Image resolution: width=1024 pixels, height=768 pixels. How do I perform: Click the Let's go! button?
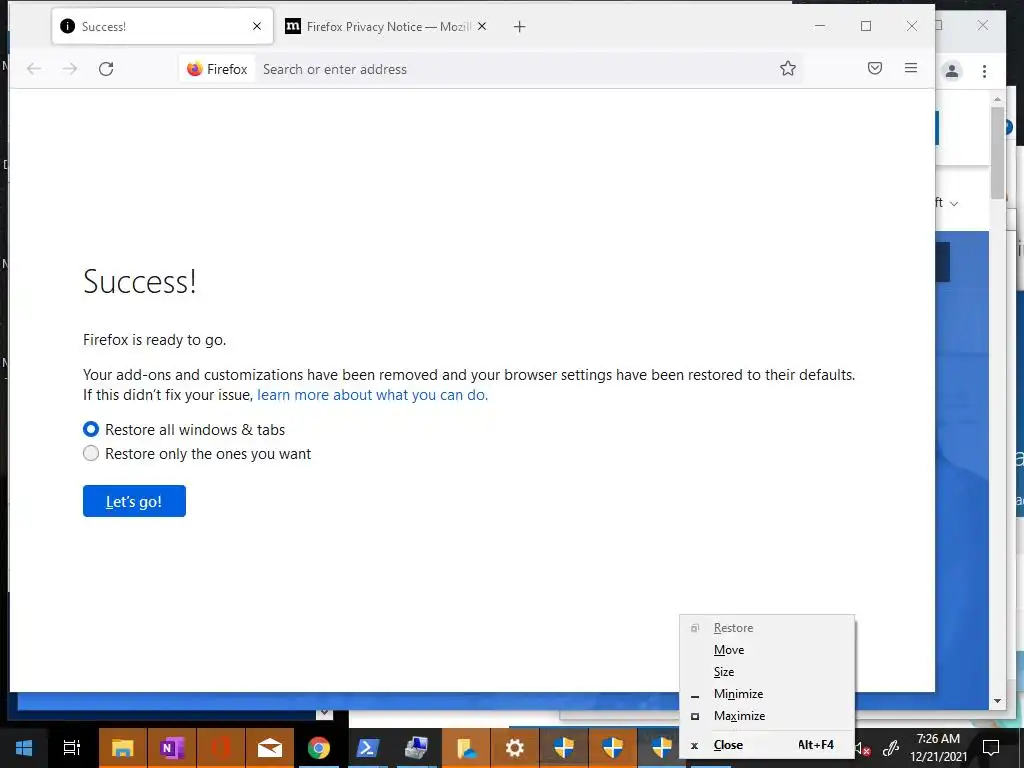click(134, 501)
